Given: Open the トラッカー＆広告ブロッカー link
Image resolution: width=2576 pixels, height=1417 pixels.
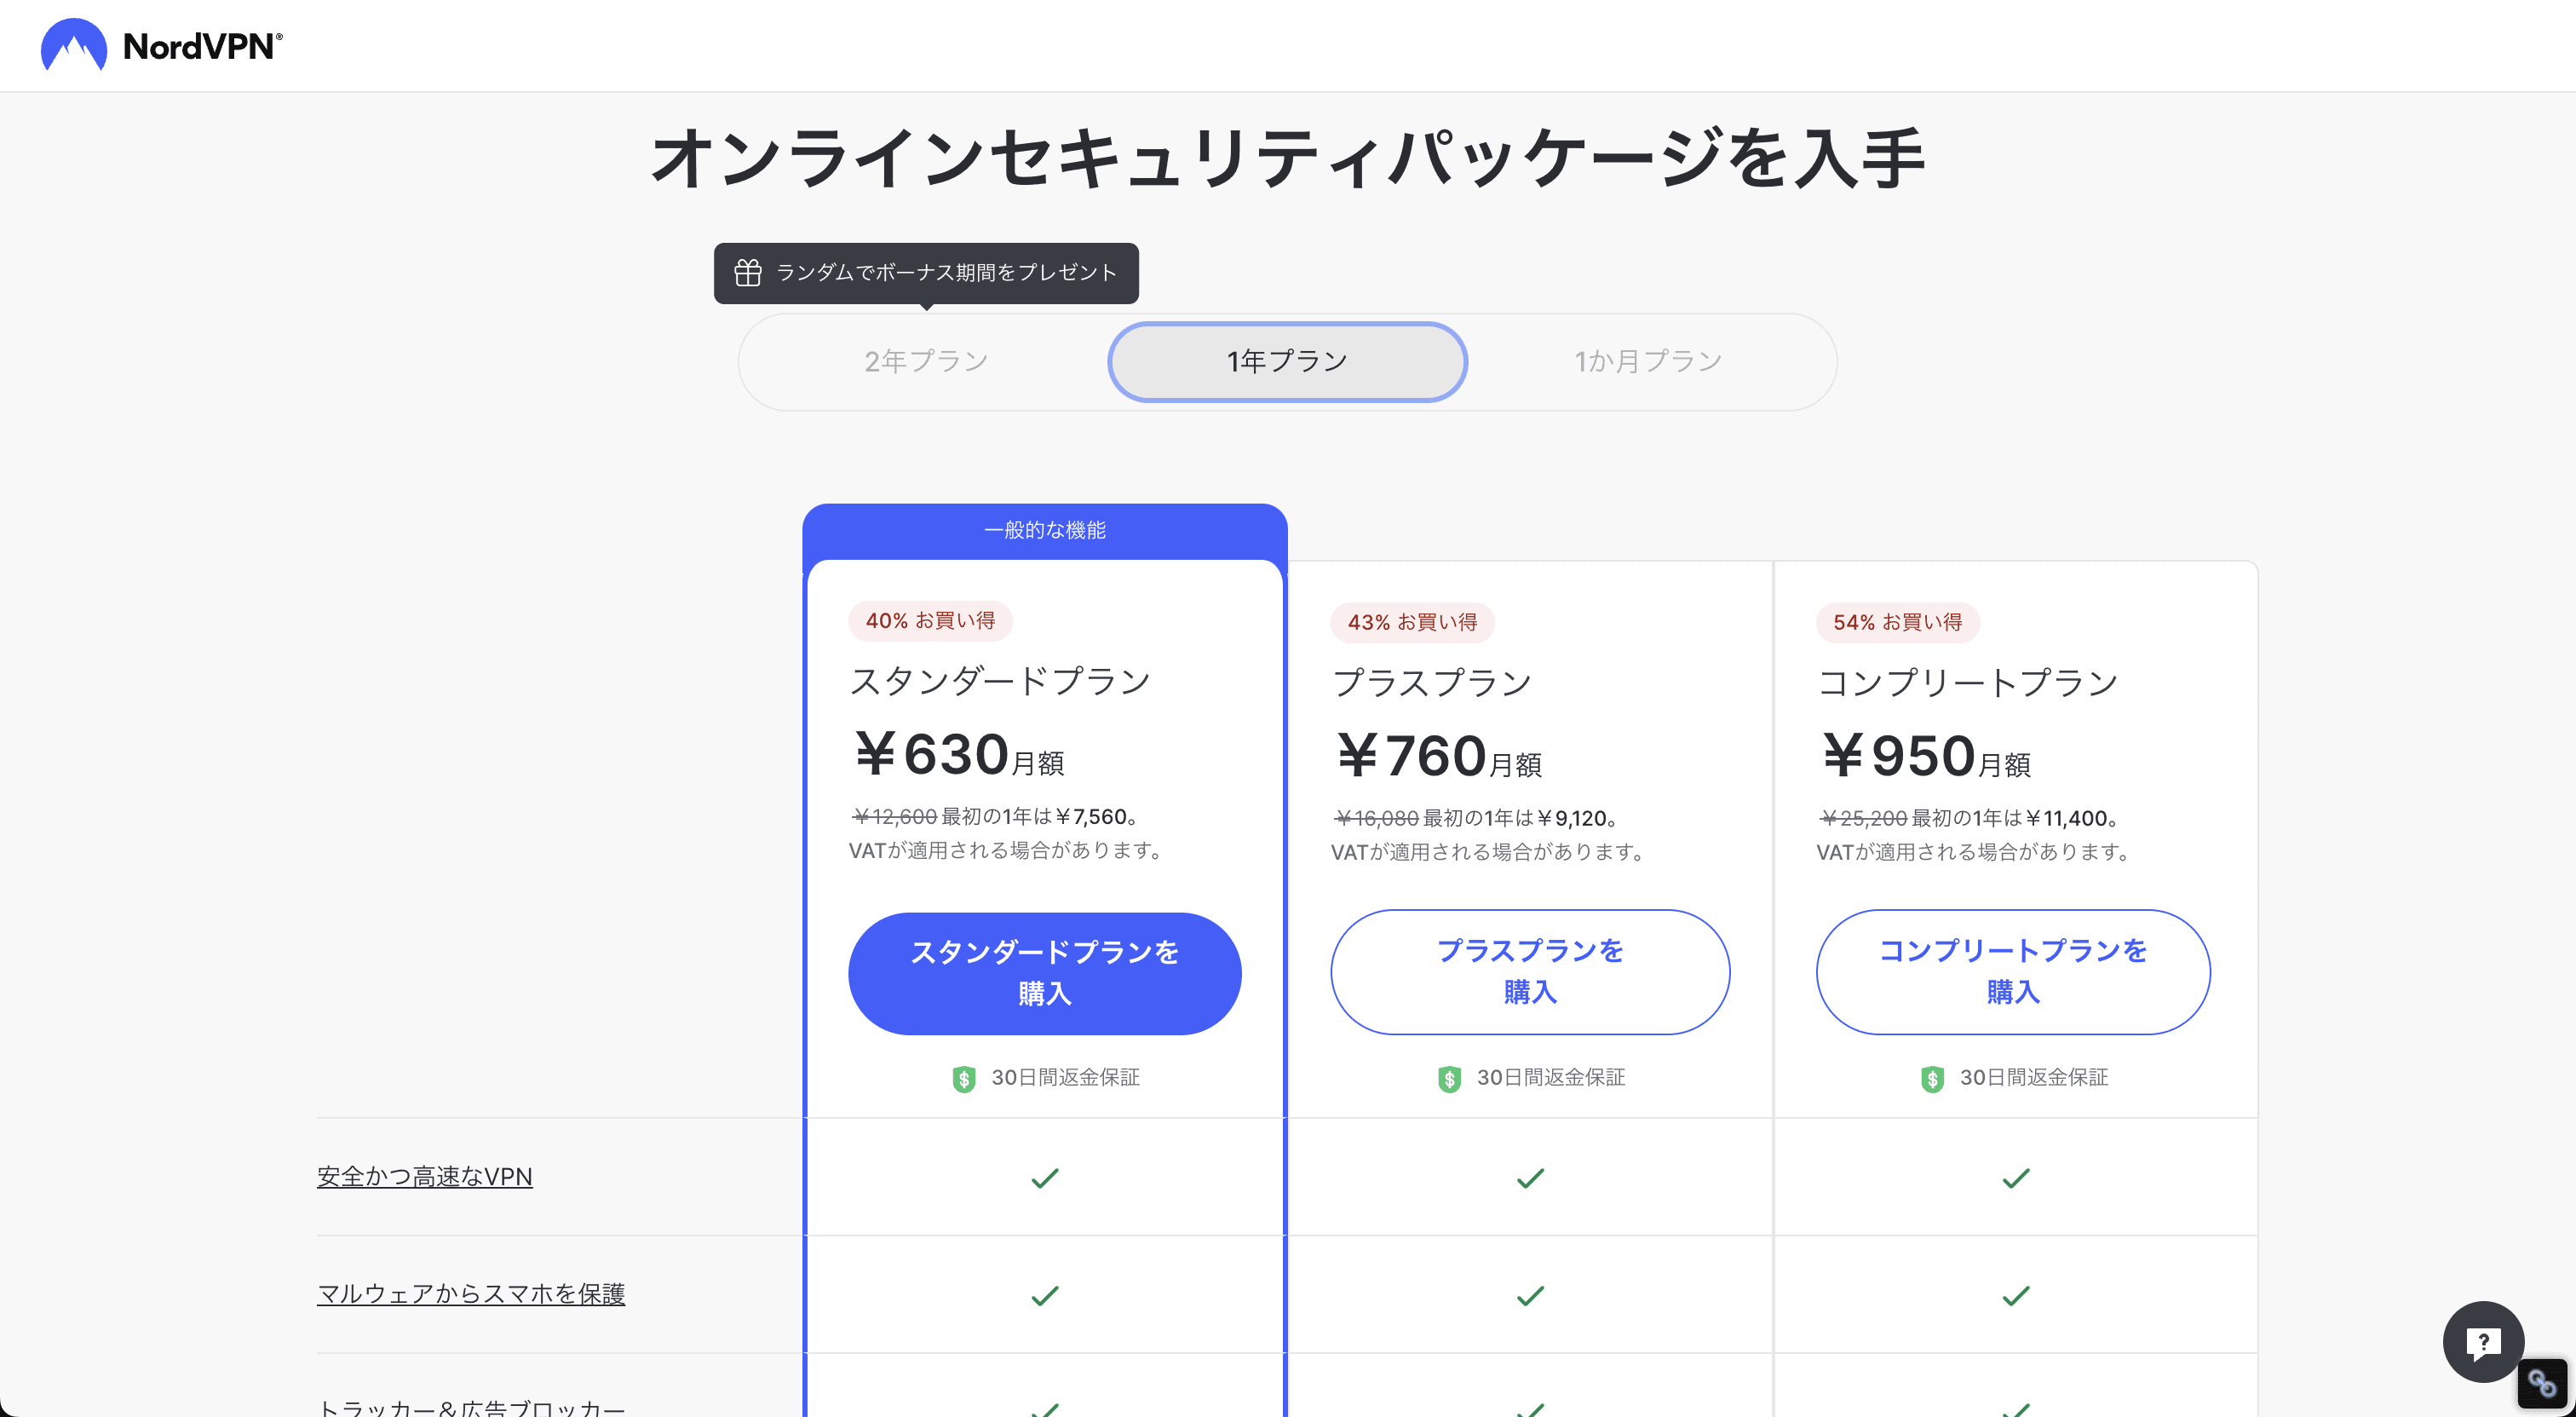Looking at the screenshot, I should pyautogui.click(x=471, y=1406).
